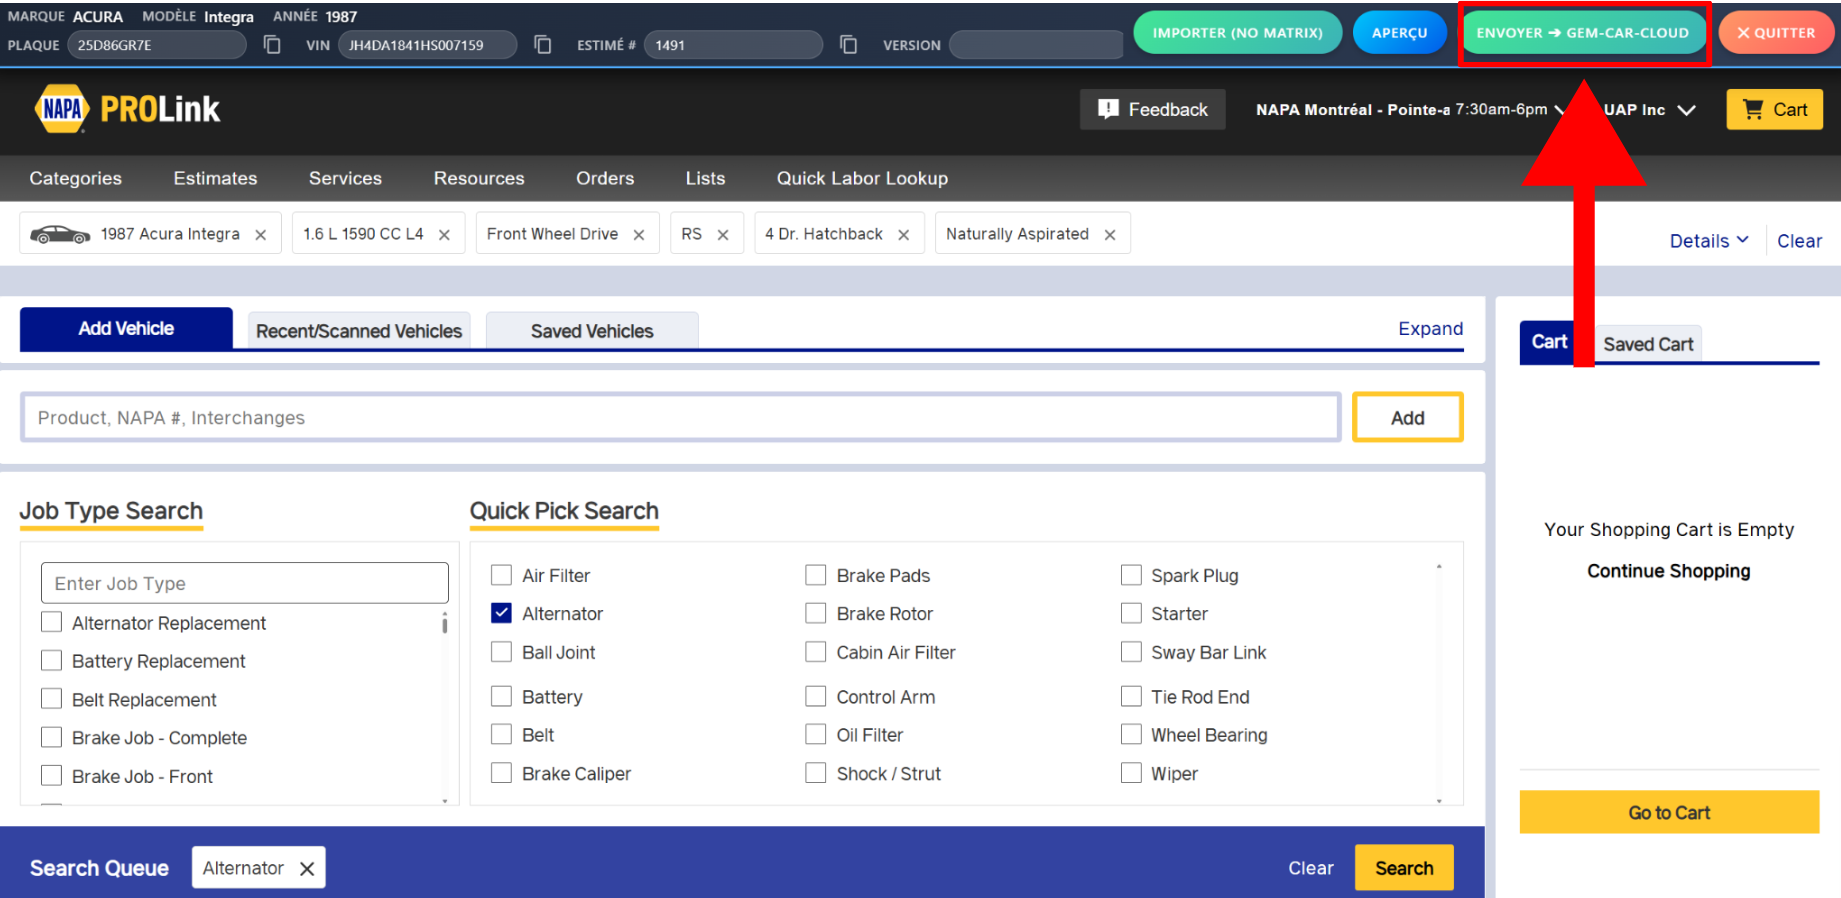Expand the vehicle selection panel

point(1430,329)
